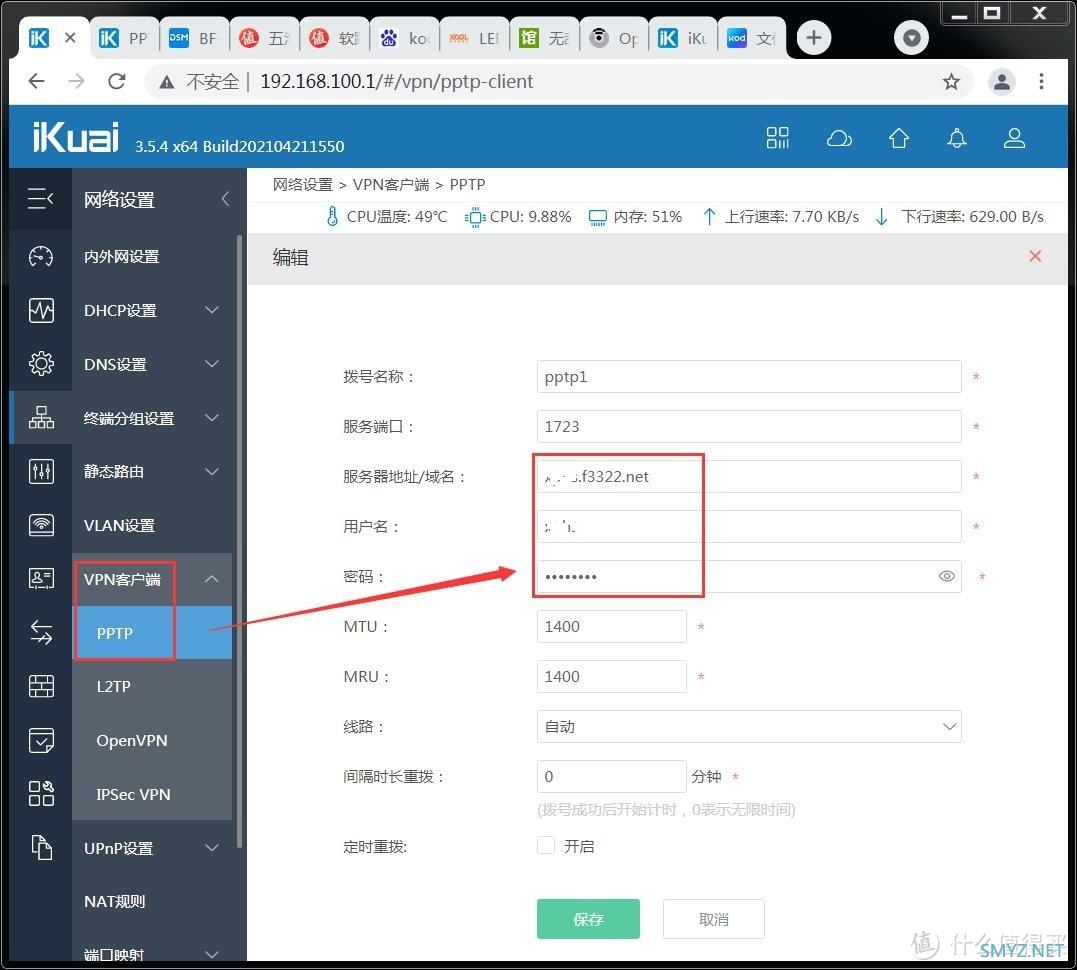Close the active iKuai browser tab

coord(70,38)
